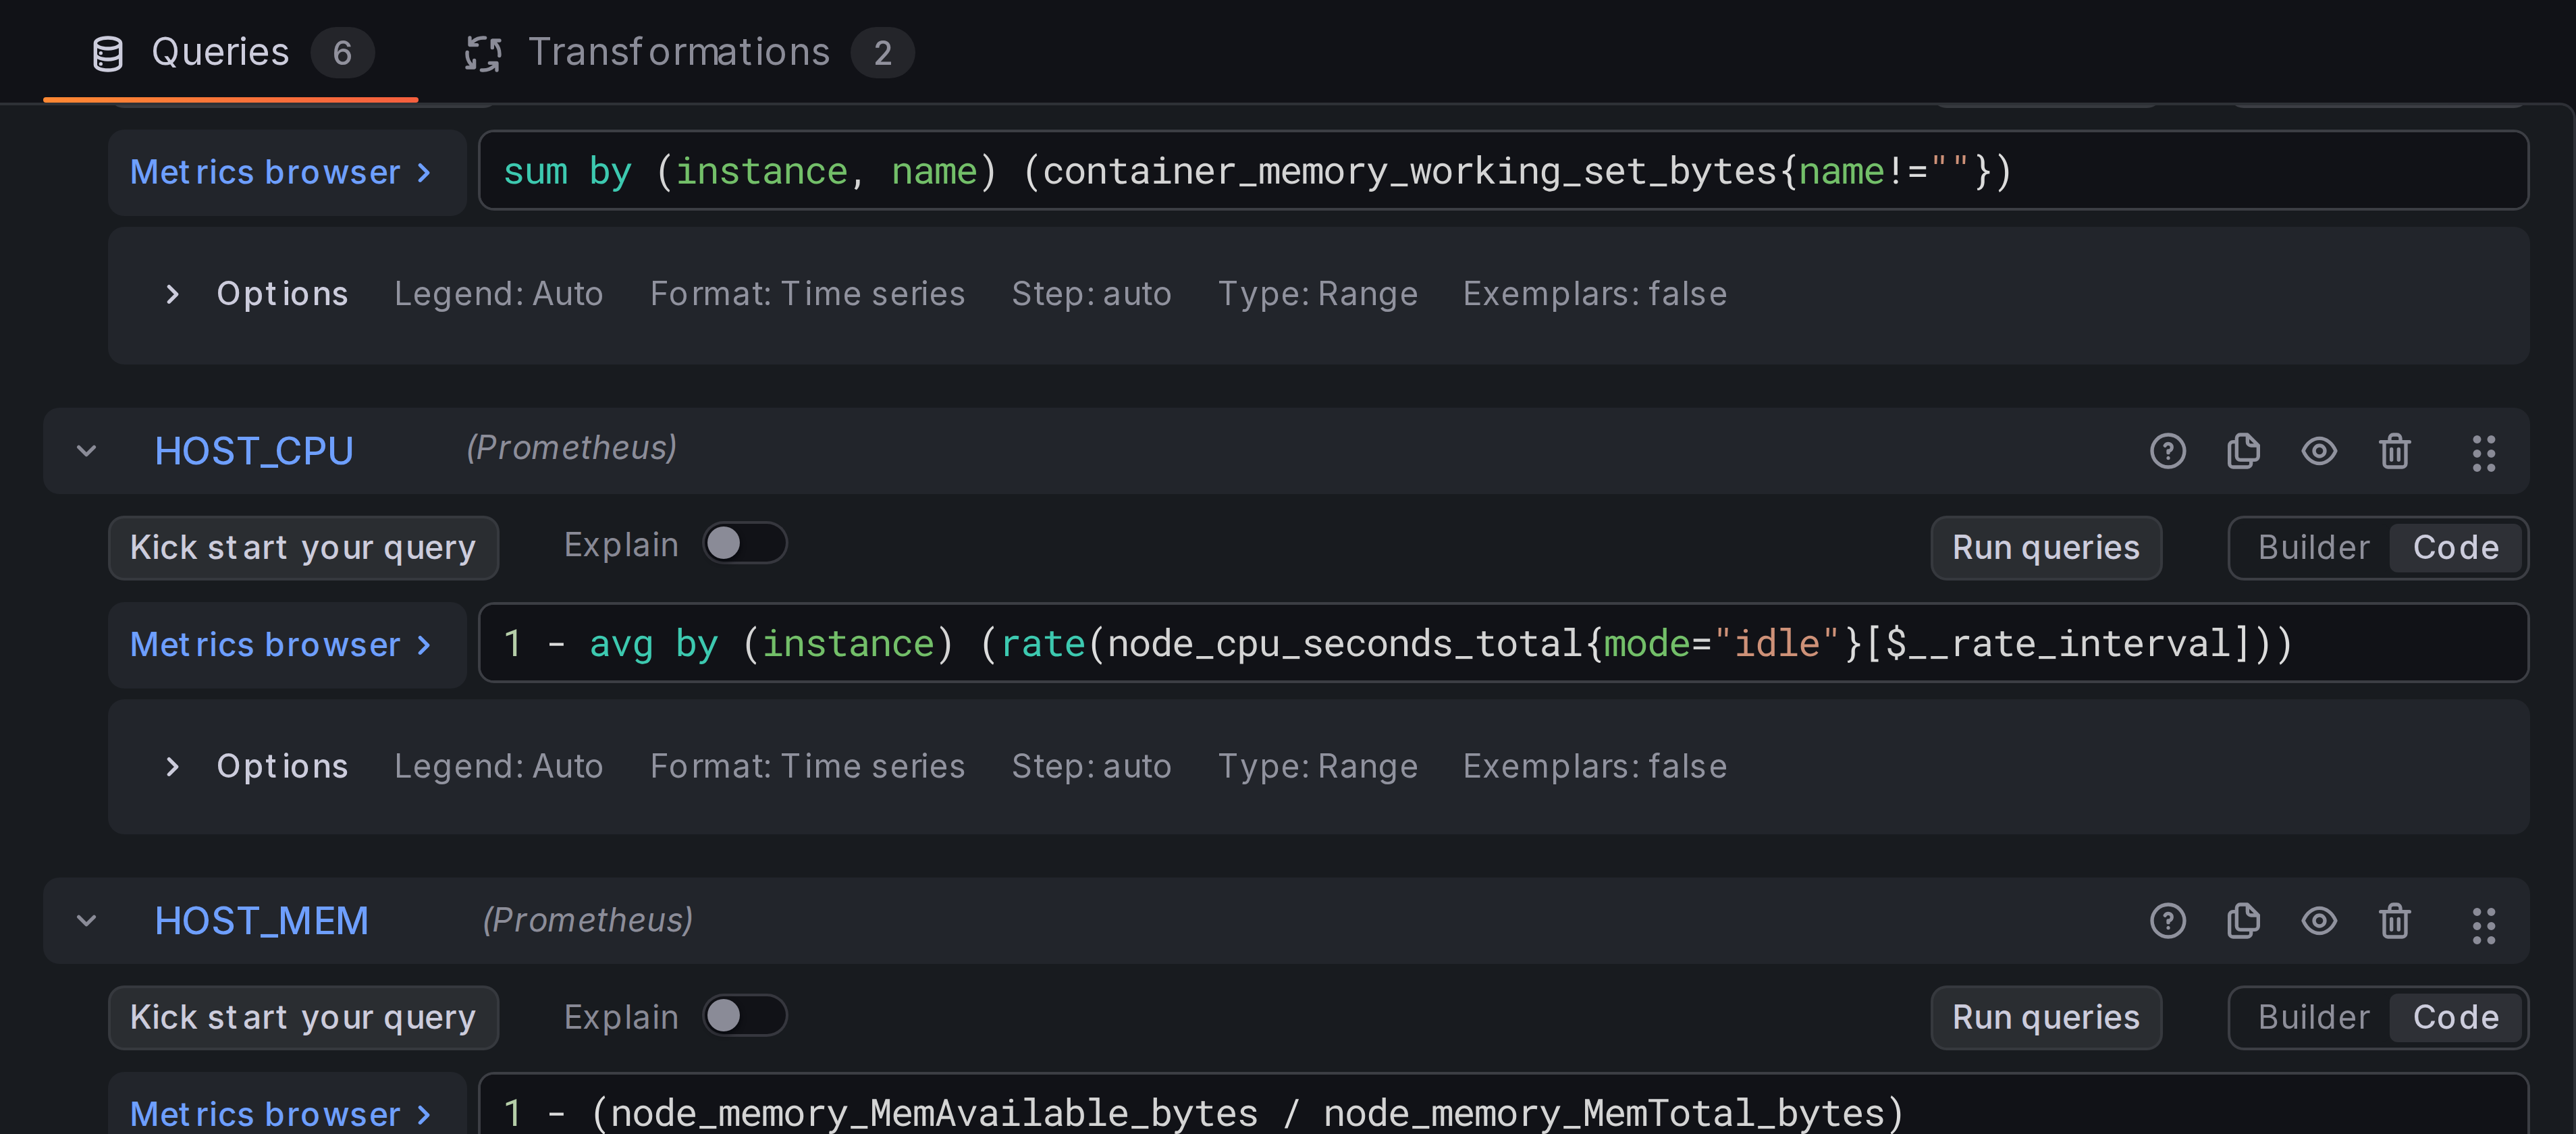Click Kick start your query in HOST_CPU
The width and height of the screenshot is (2576, 1134).
[303, 548]
